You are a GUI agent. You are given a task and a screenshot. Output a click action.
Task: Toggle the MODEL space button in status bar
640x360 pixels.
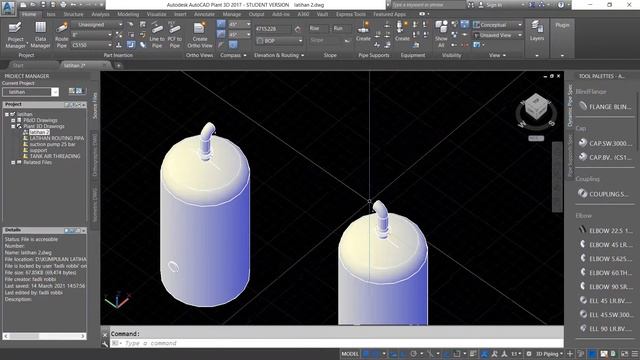(350, 353)
